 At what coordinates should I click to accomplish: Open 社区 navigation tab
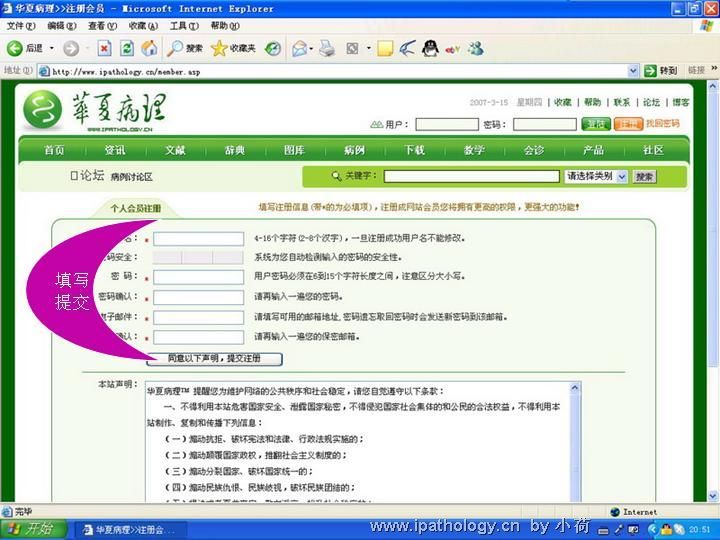coord(653,150)
